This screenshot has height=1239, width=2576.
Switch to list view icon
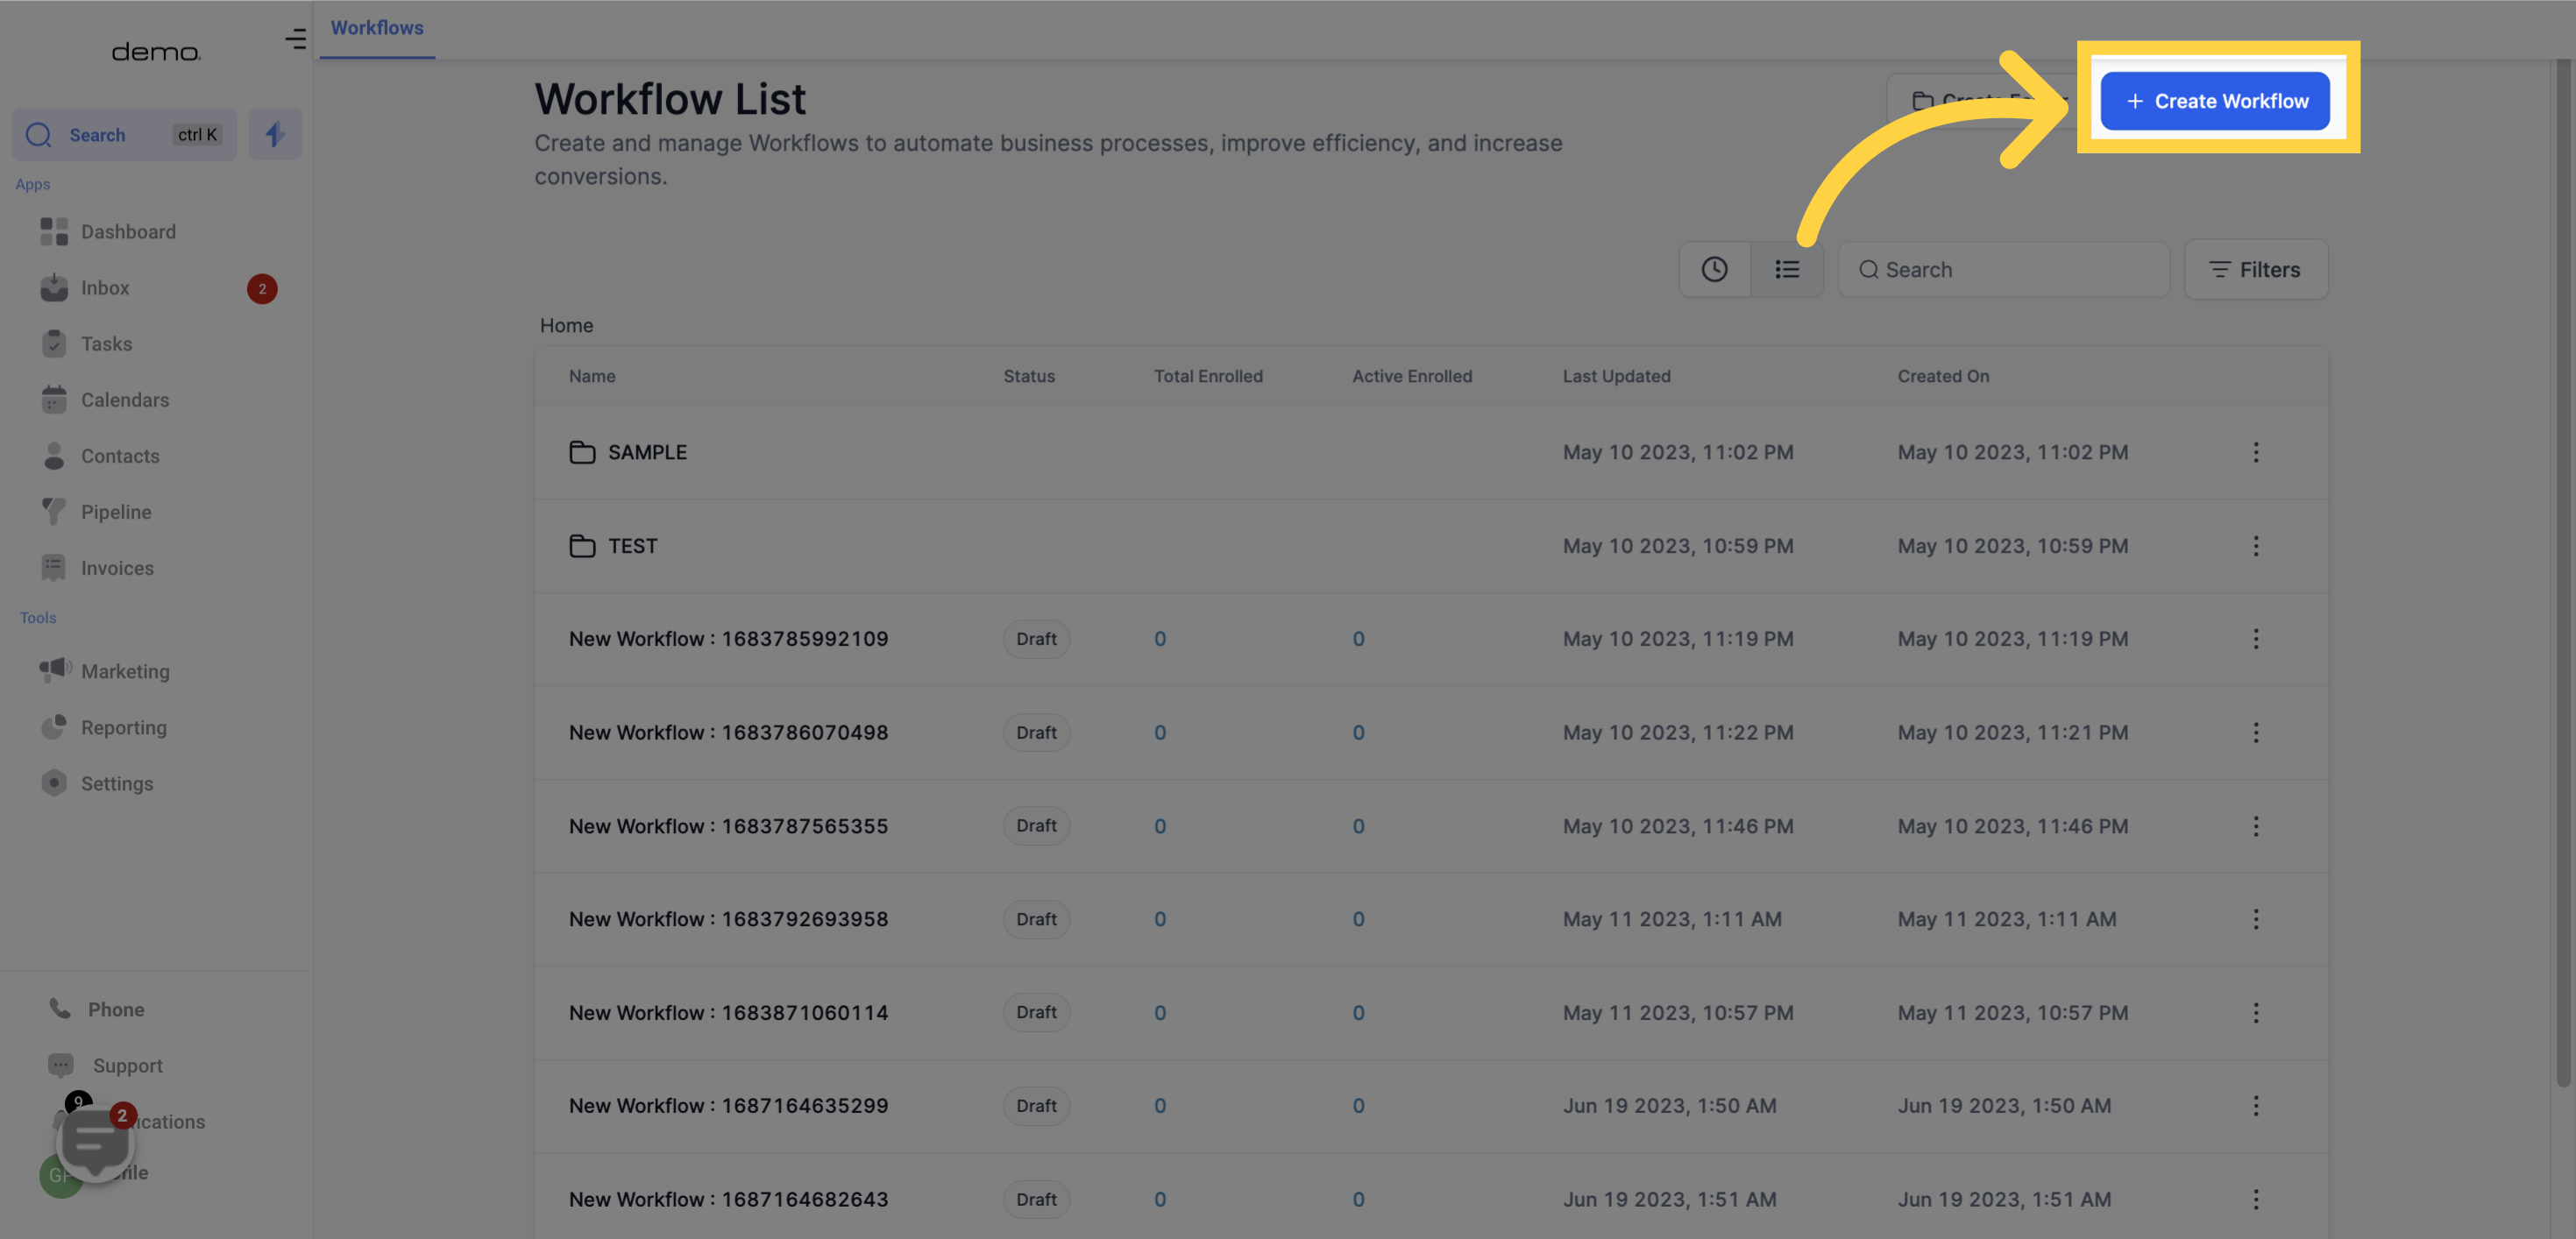[x=1786, y=269]
